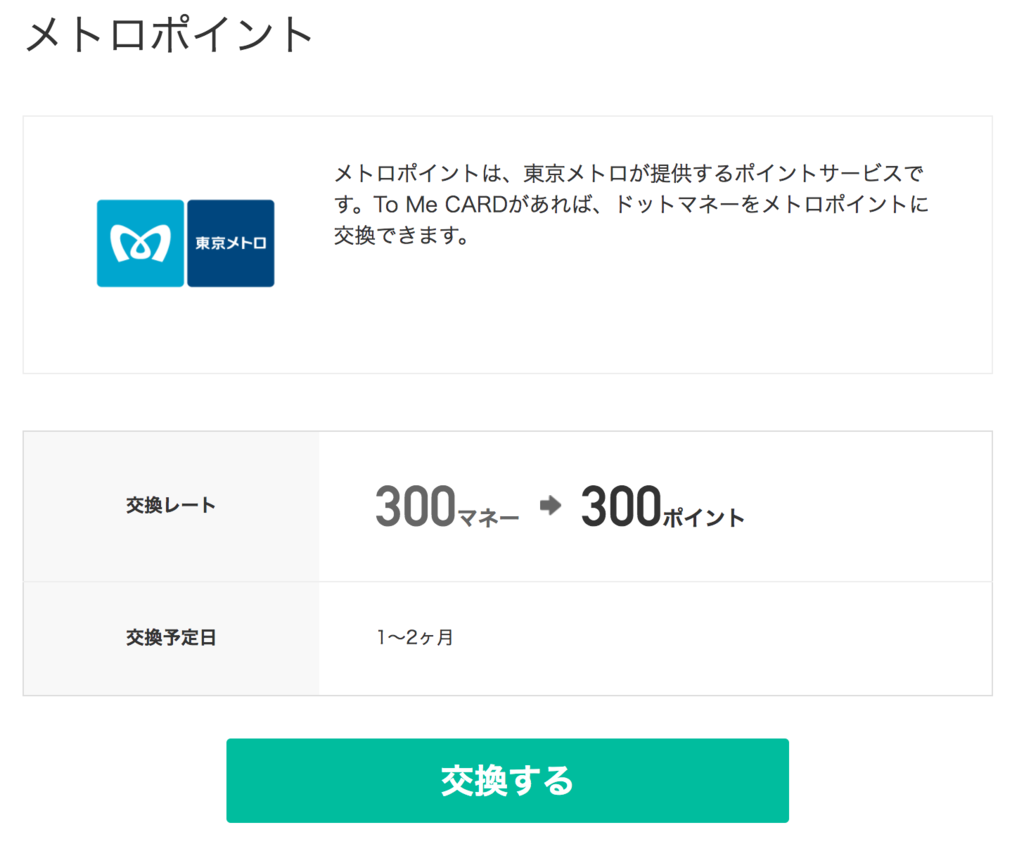Screen dimensions: 1024x844
Task: Click the 交換予定日 row label
Action: pyautogui.click(x=170, y=638)
